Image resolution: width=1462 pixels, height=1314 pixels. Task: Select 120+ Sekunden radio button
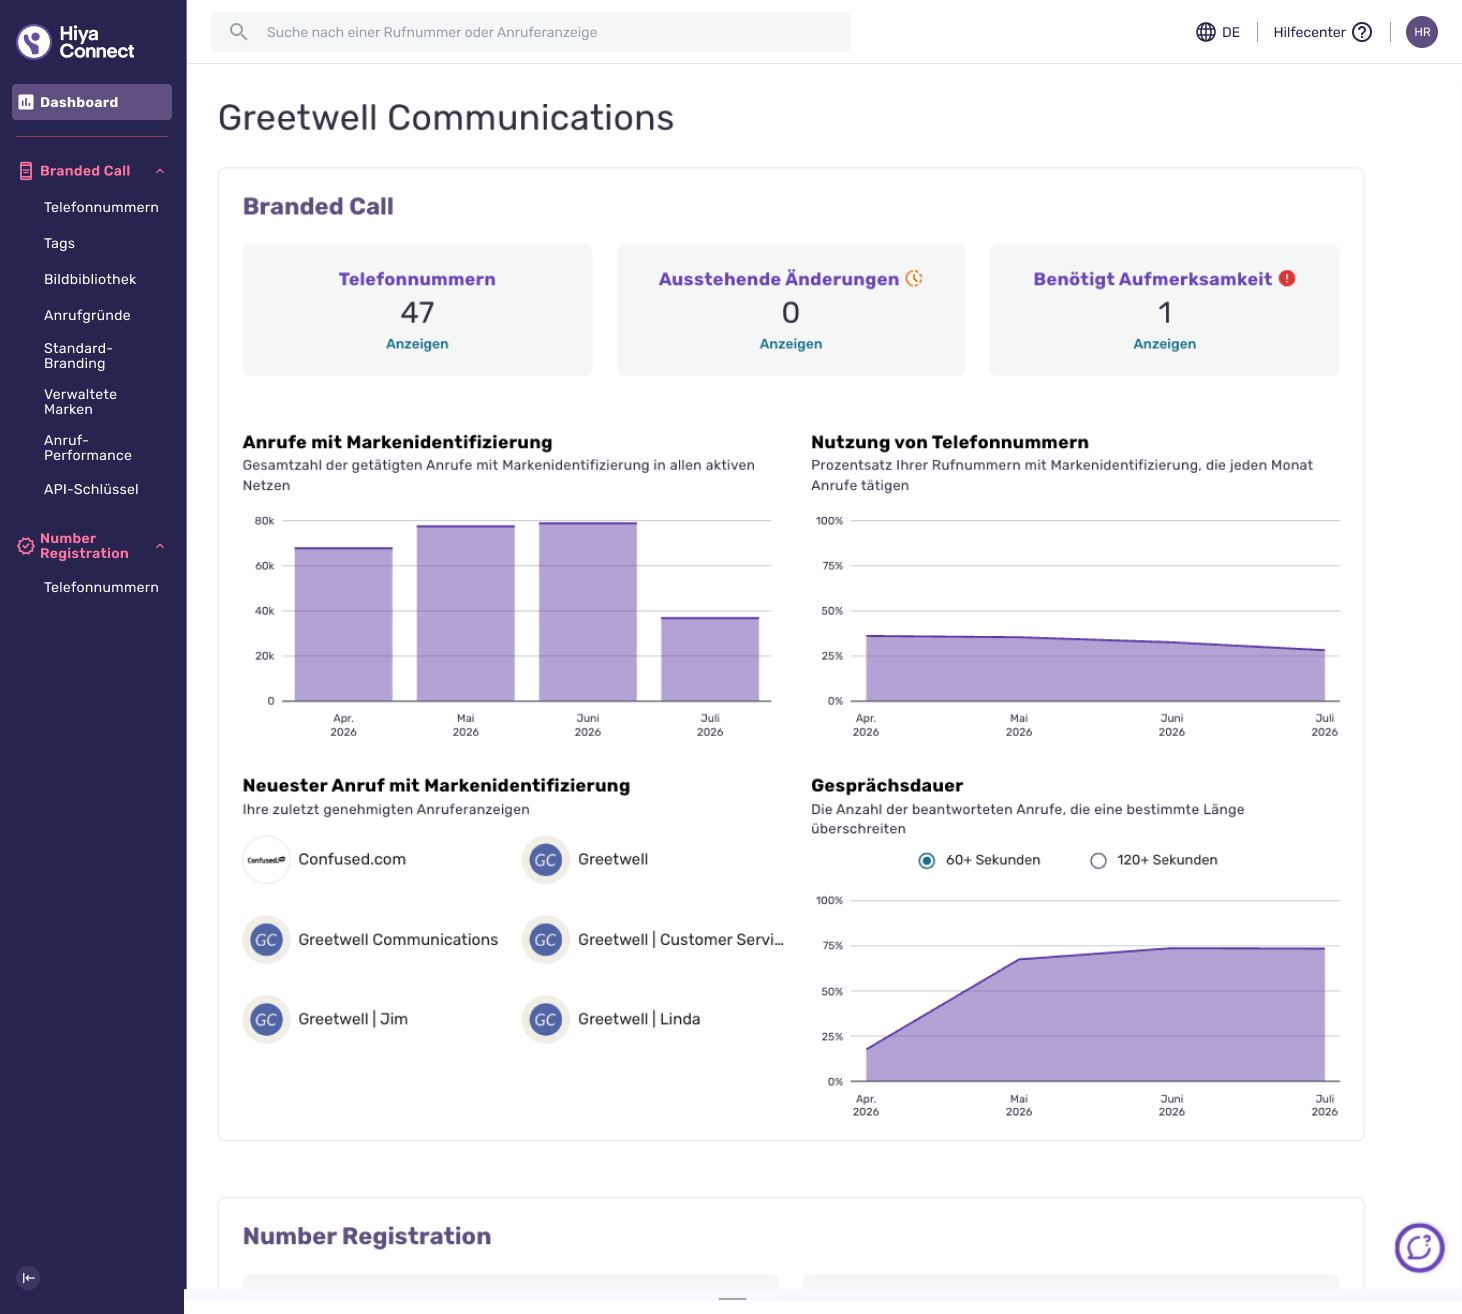click(1098, 861)
